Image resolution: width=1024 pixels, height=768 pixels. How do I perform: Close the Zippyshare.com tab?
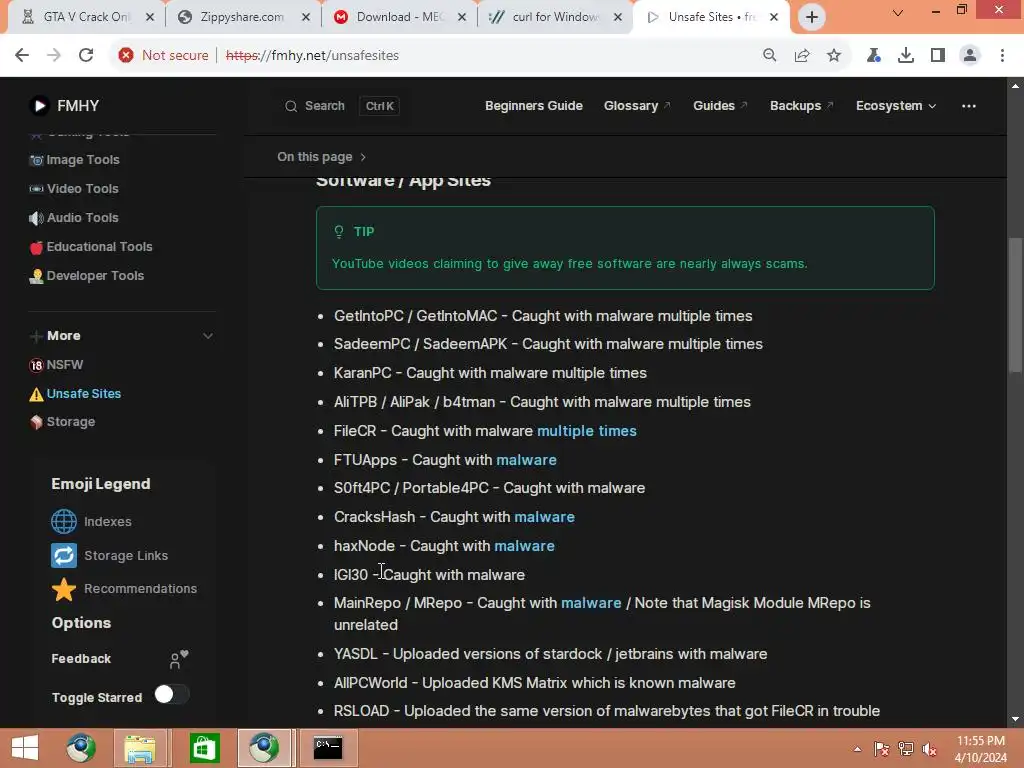point(306,17)
